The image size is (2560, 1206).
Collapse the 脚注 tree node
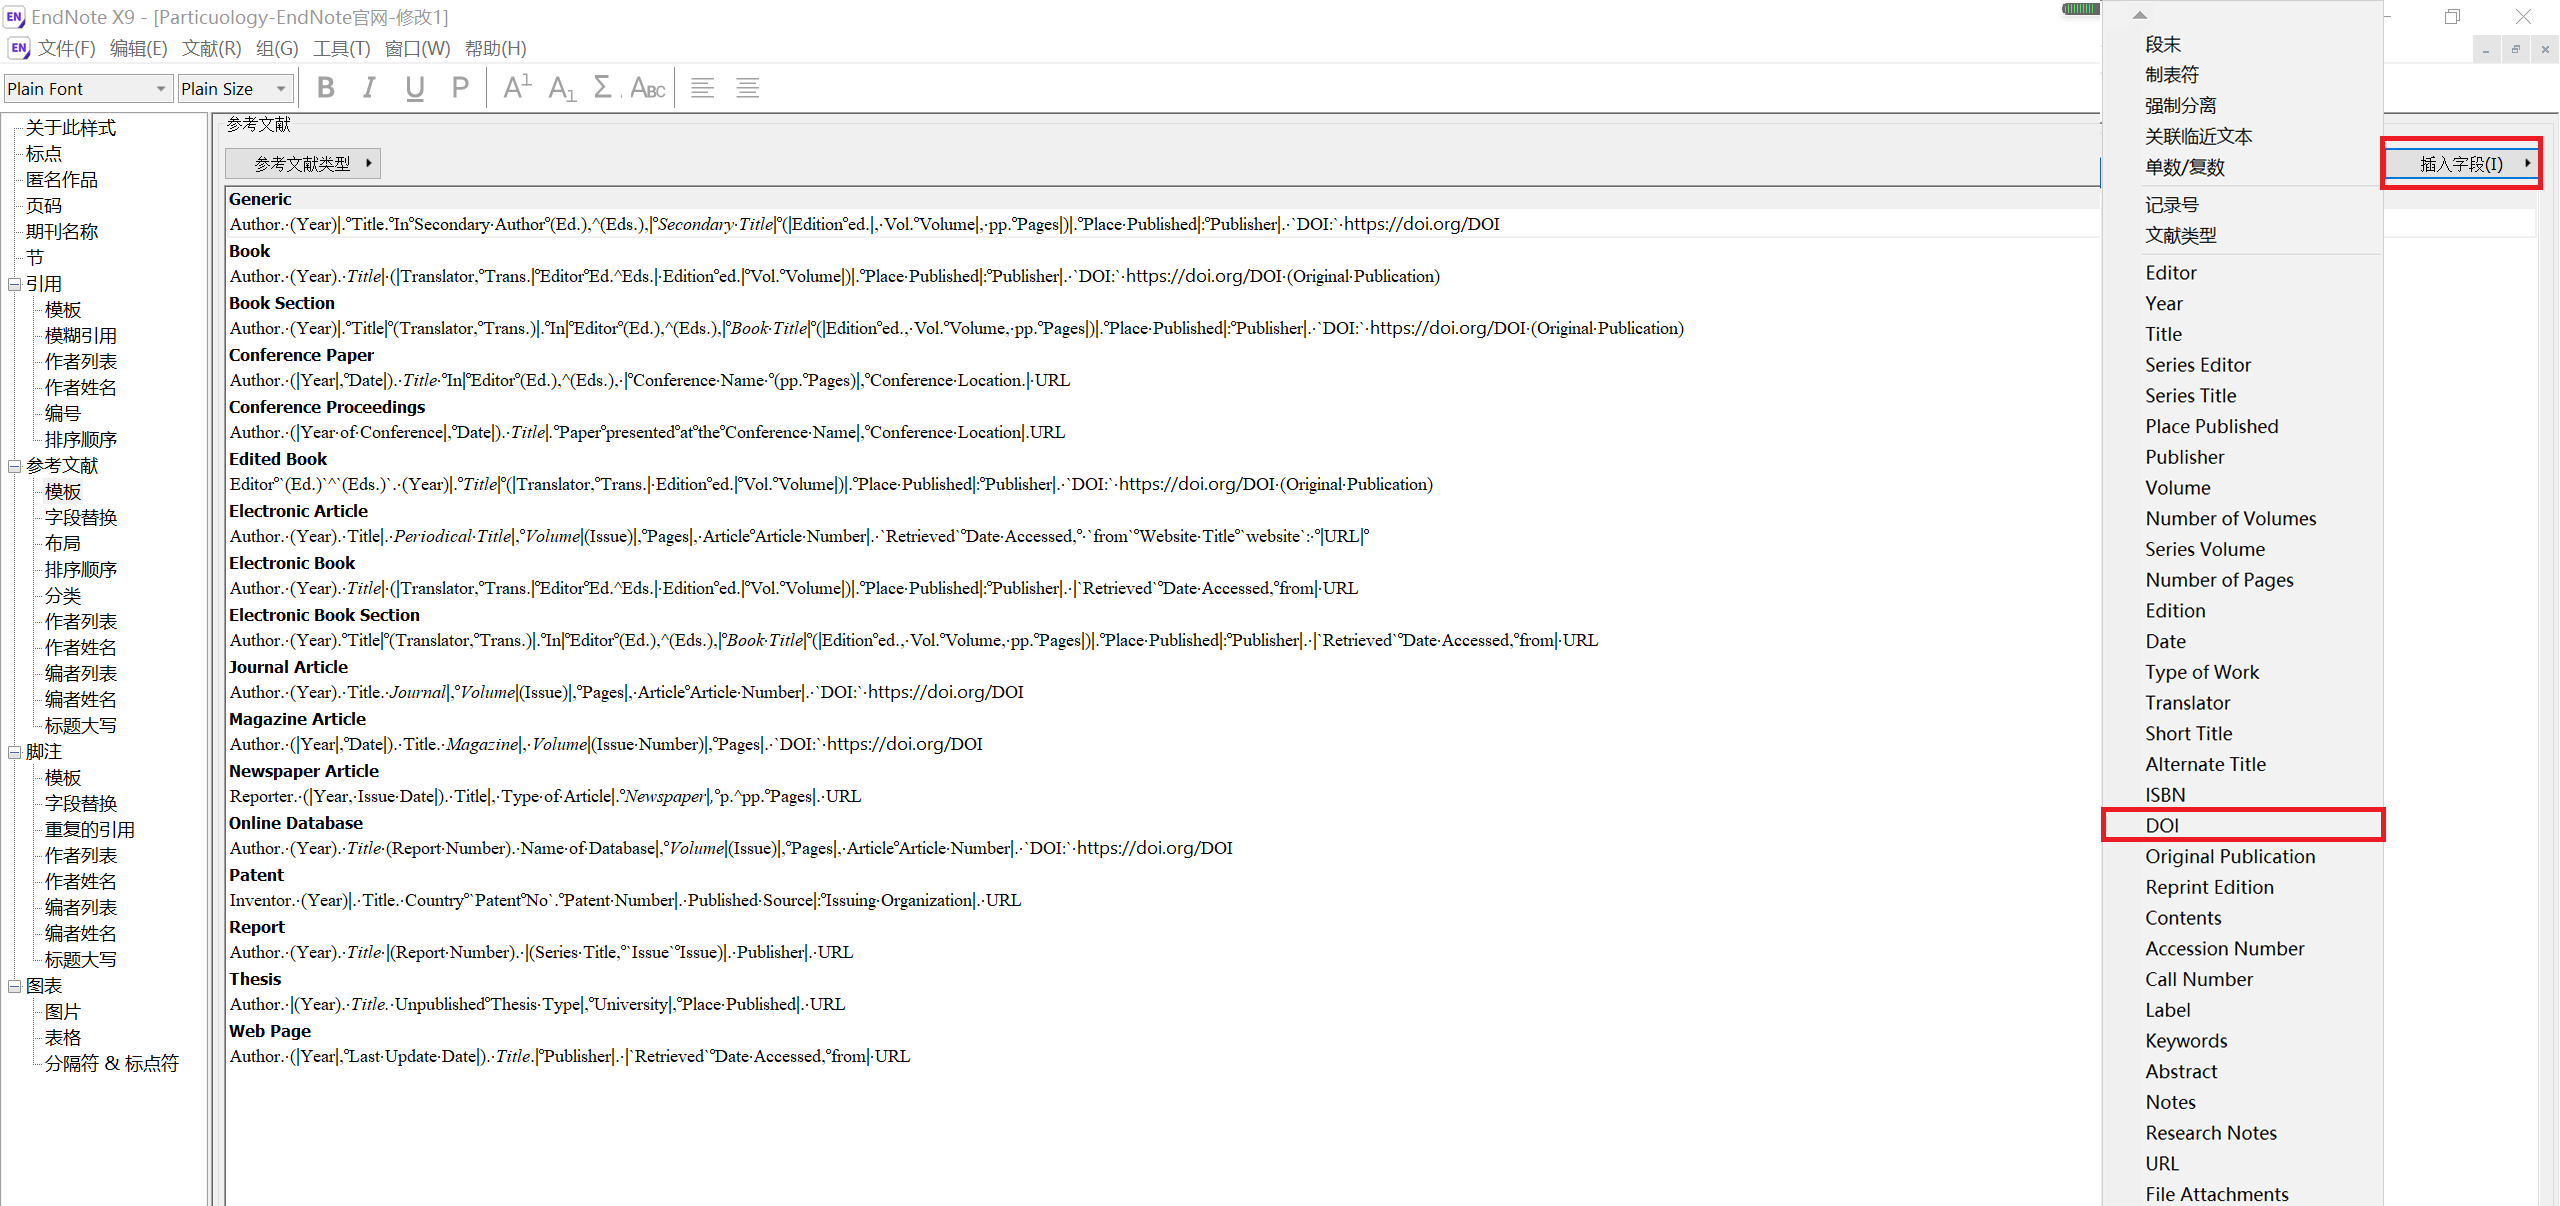(14, 752)
